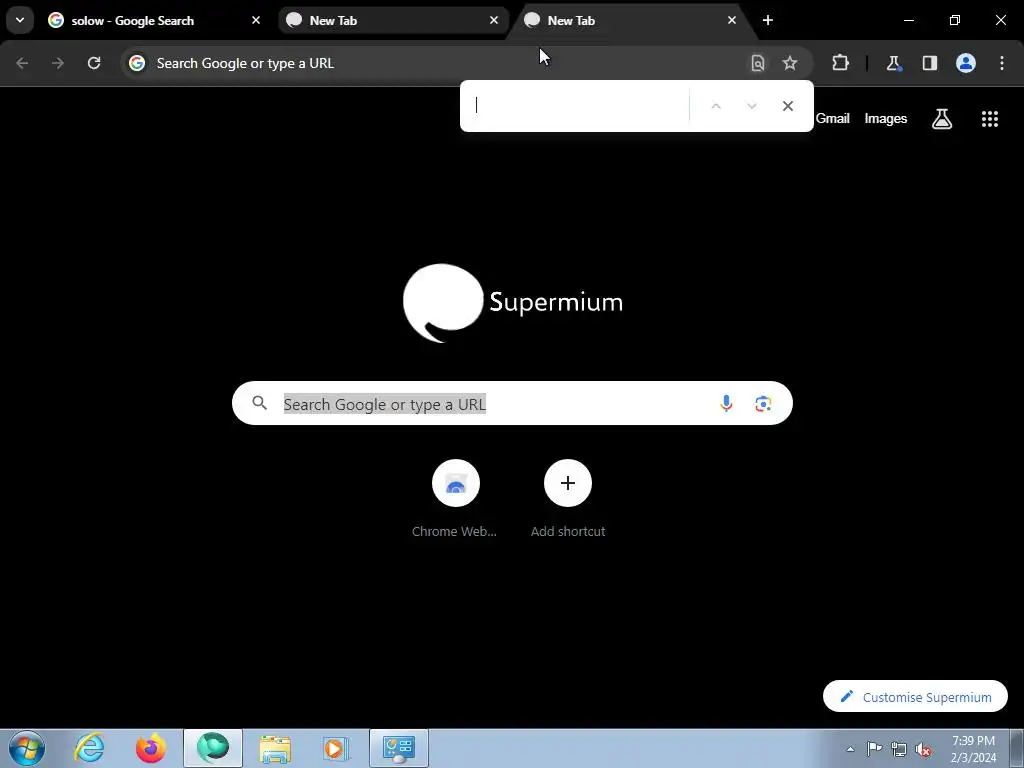The image size is (1024, 768).
Task: Click the find-in-page icon in omnibox
Action: click(758, 63)
